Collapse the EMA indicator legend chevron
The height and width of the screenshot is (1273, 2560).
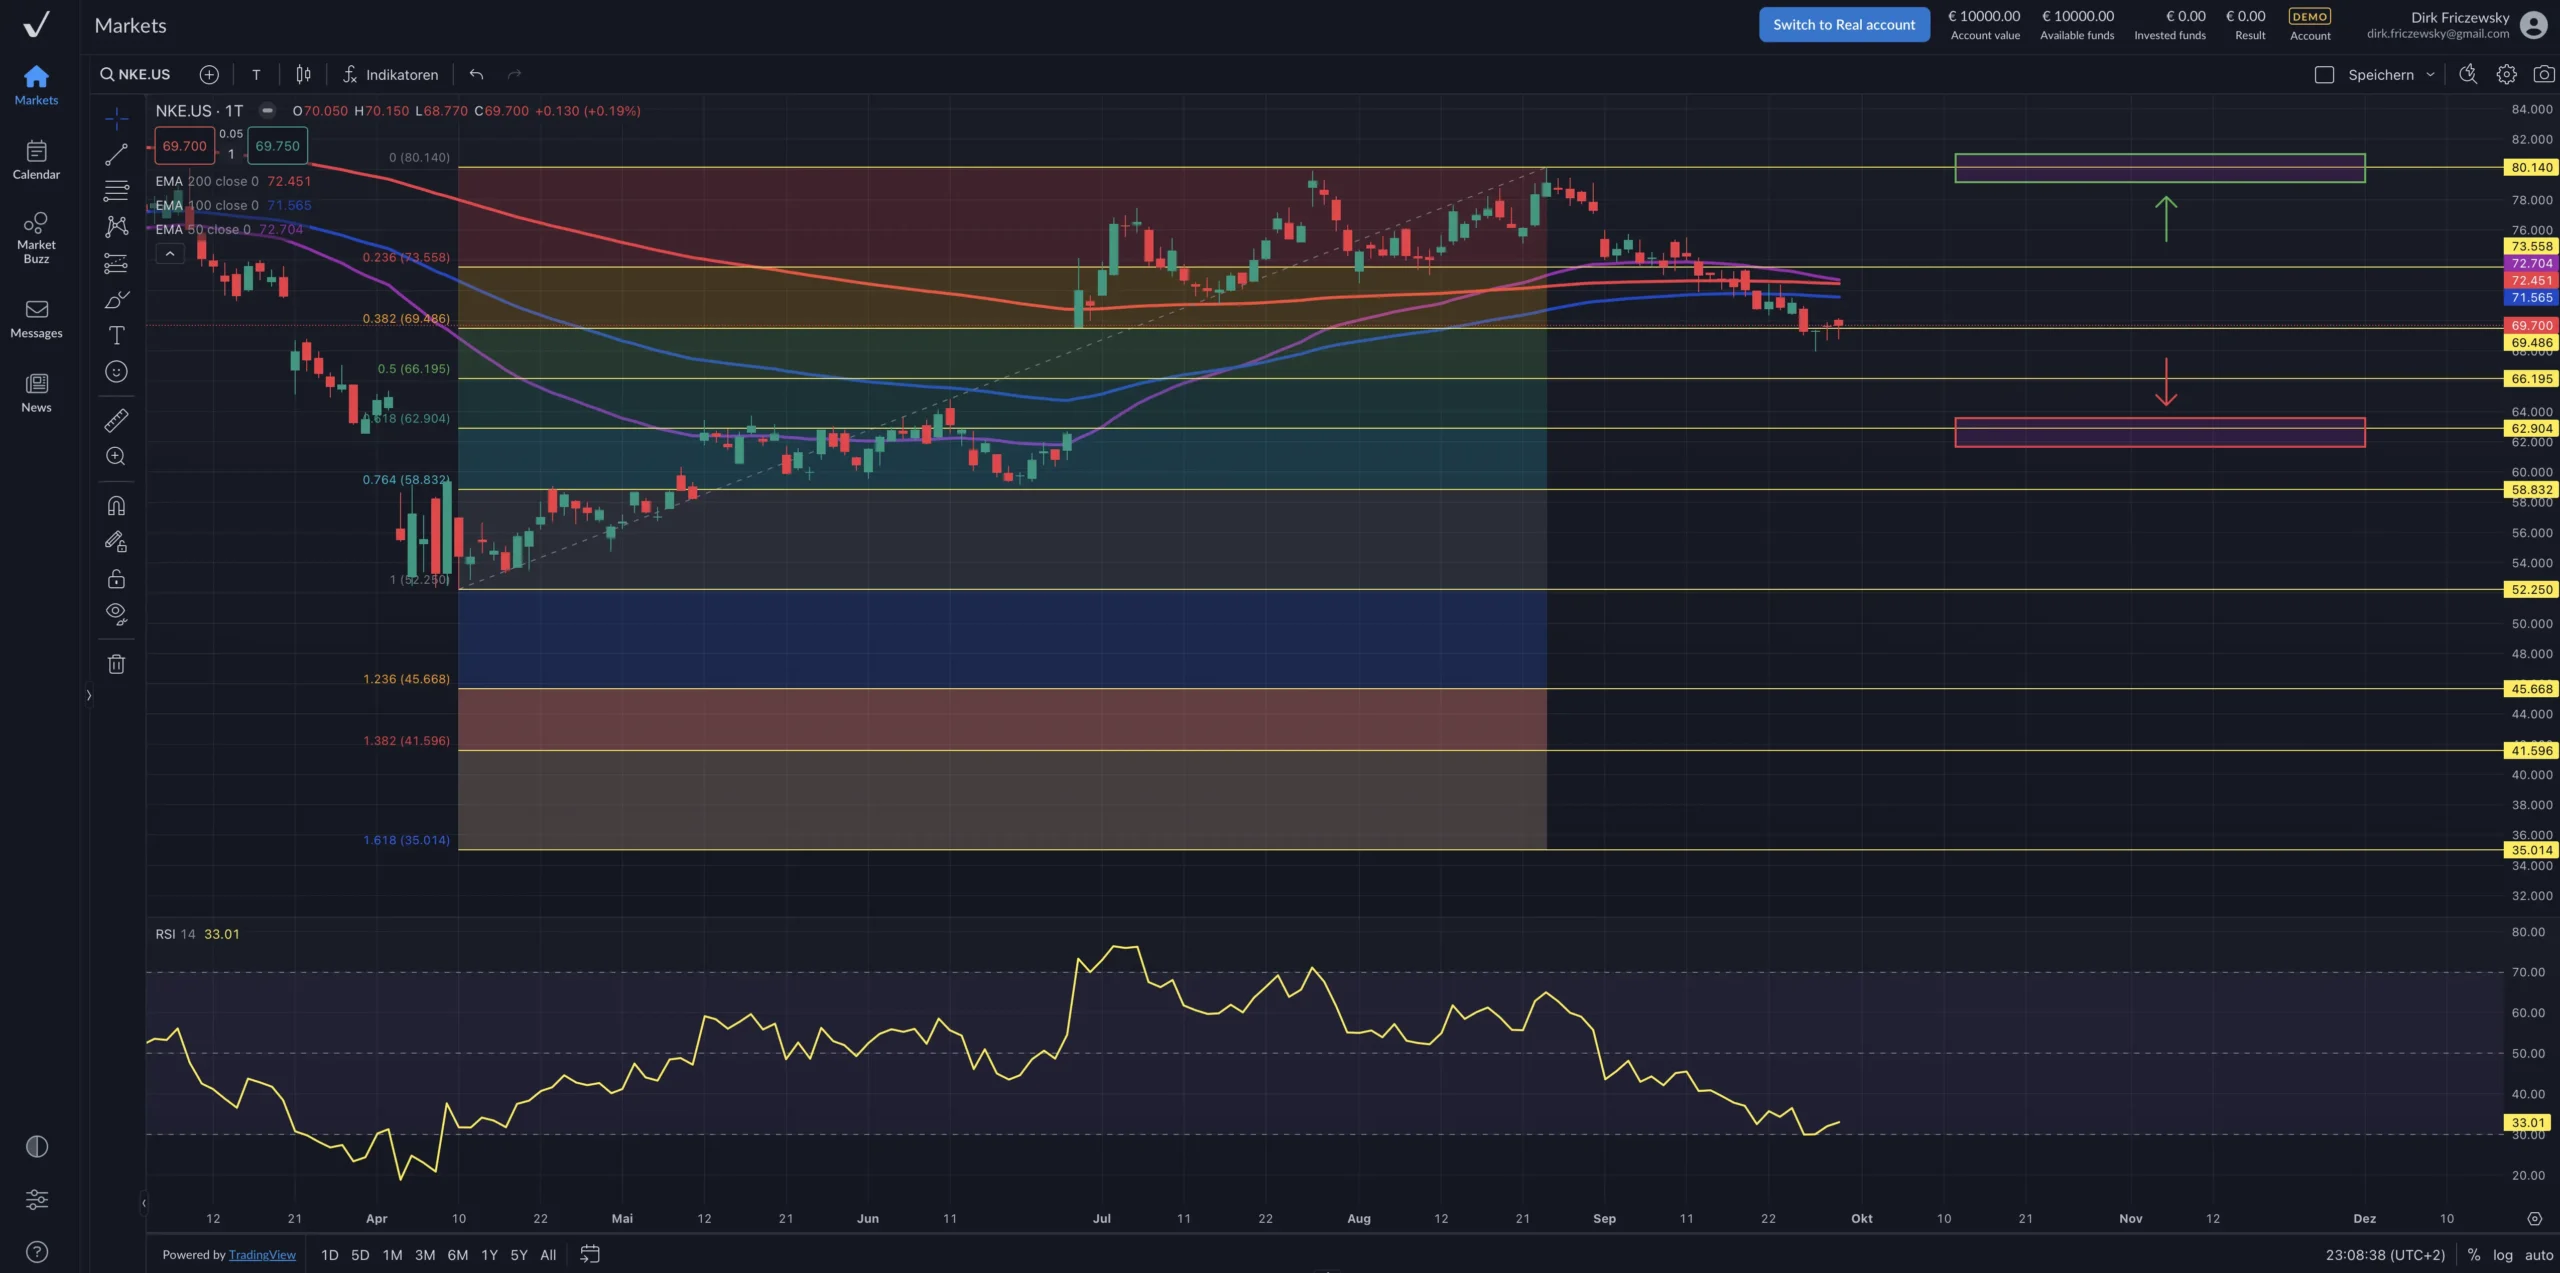tap(170, 254)
